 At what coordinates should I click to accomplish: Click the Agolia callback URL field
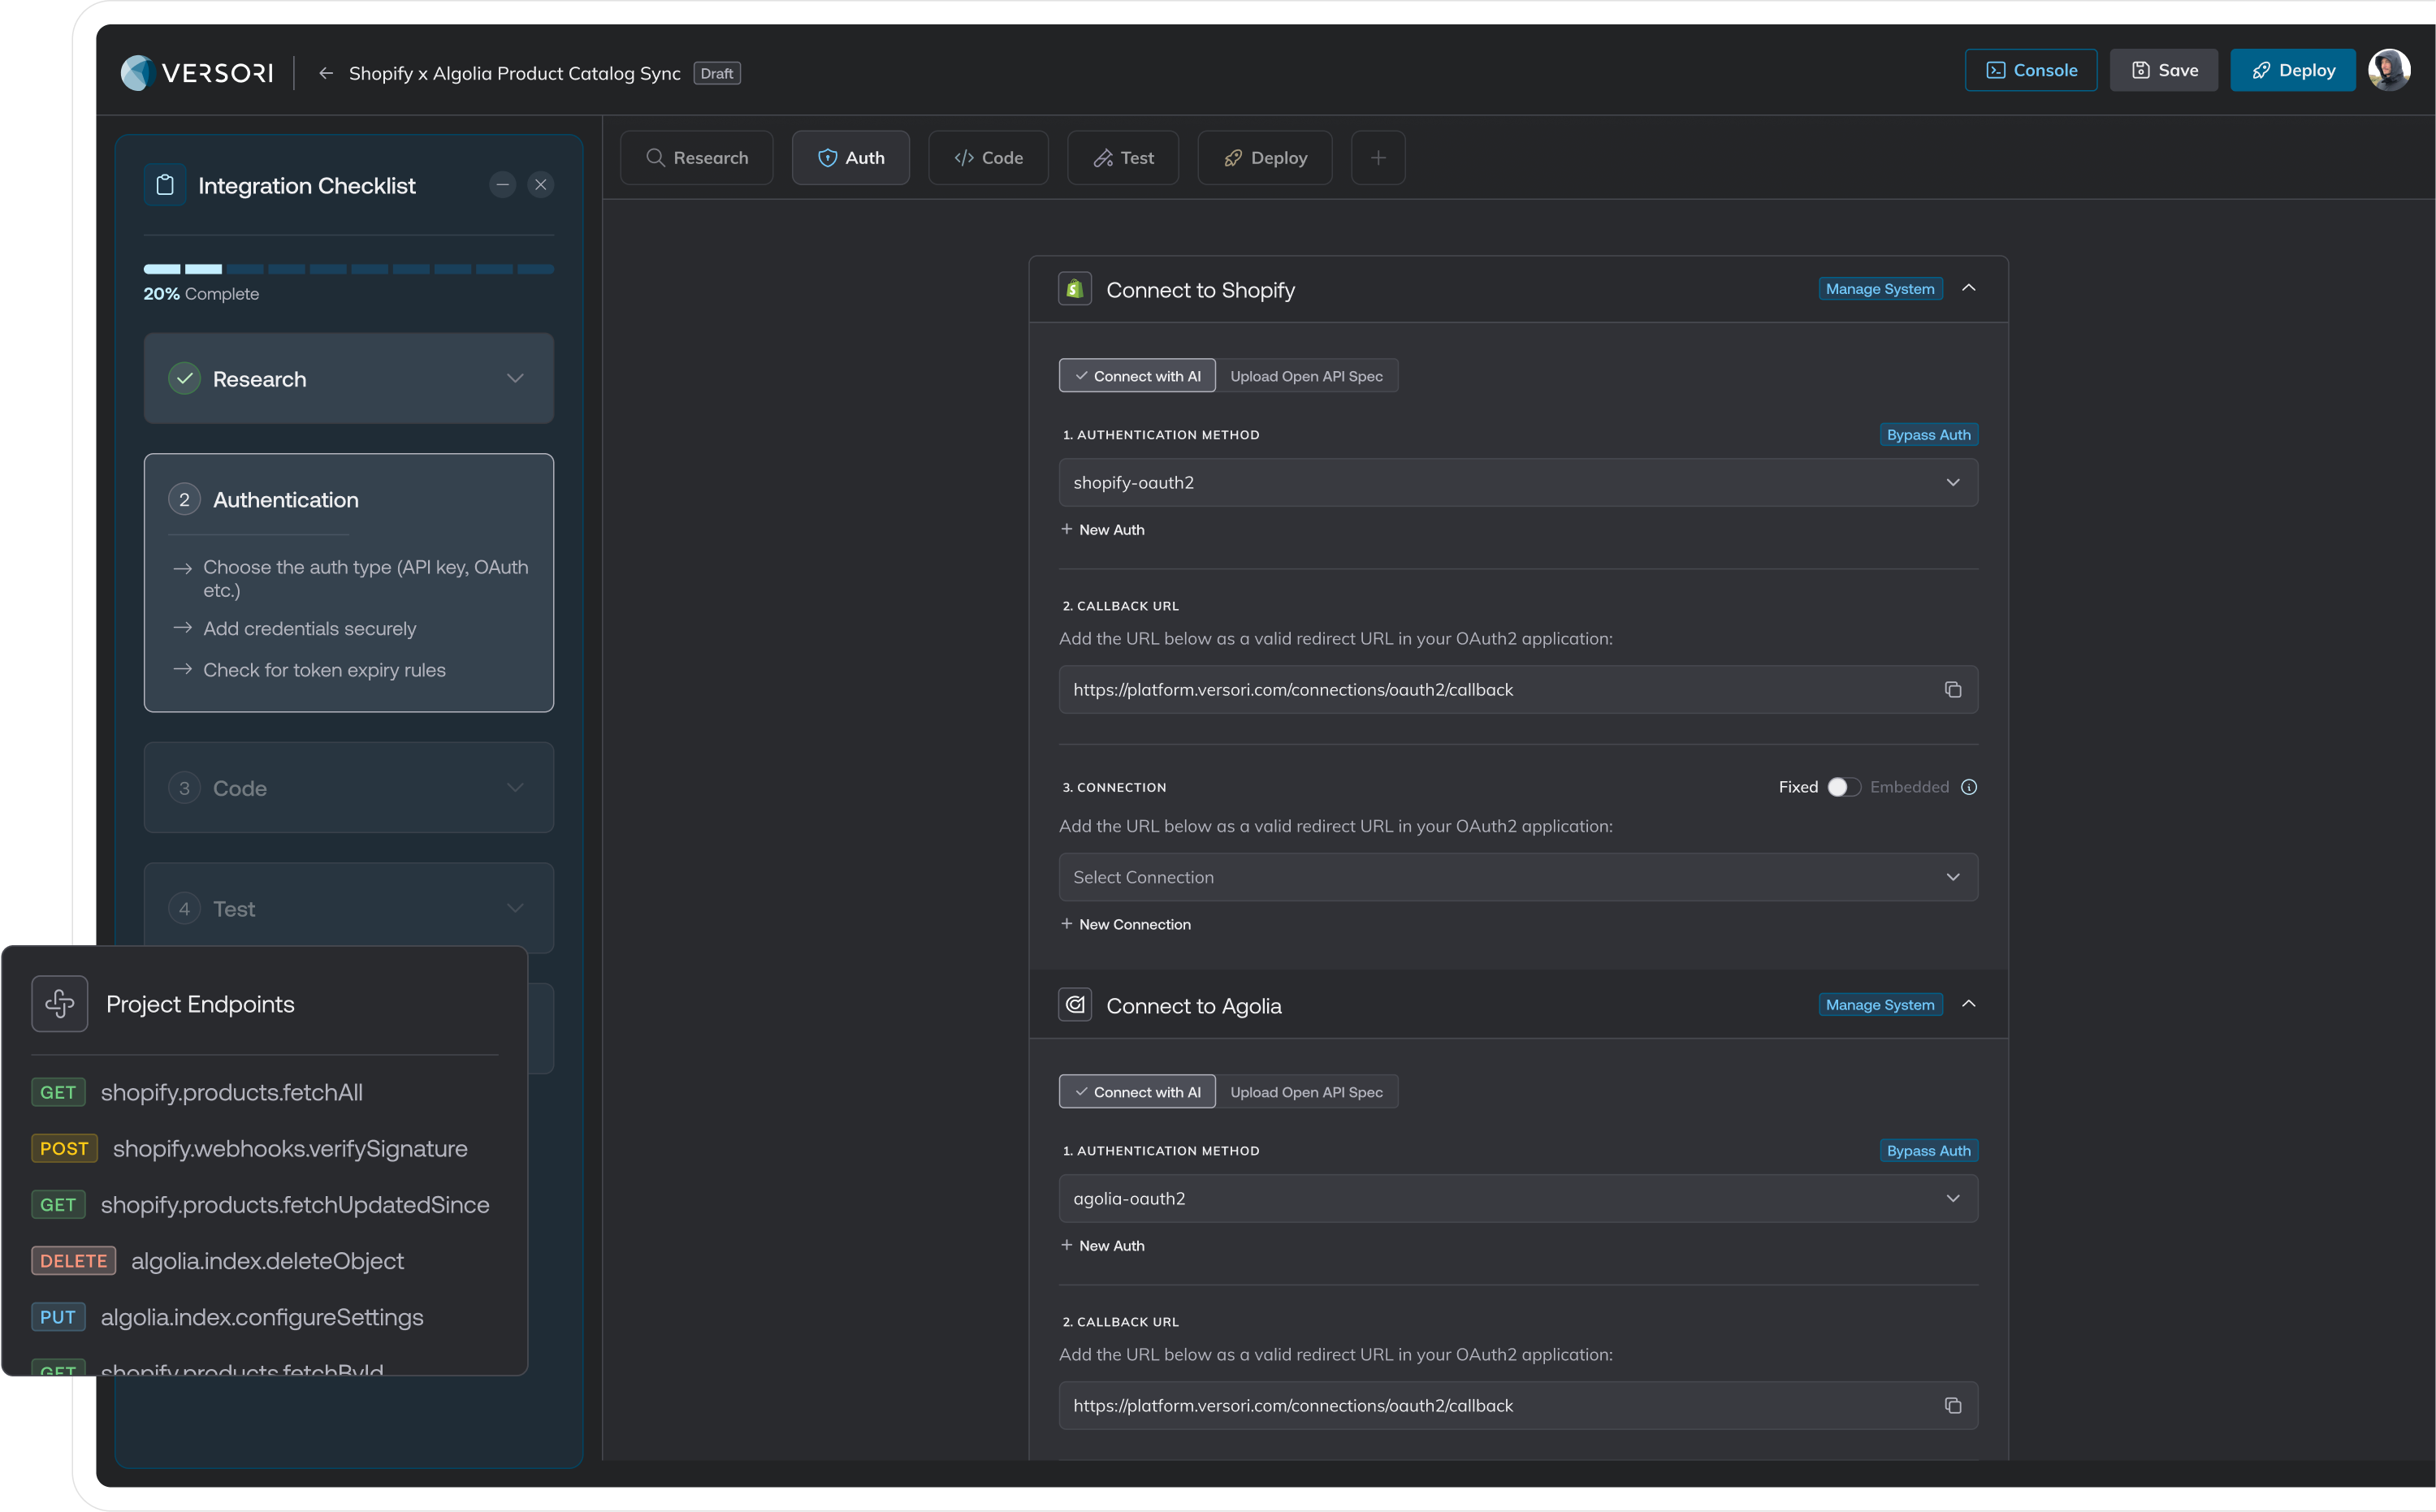[1518, 1405]
